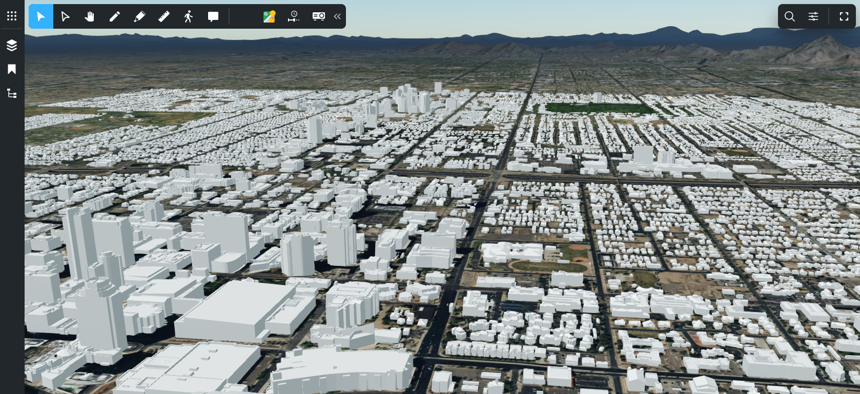Screen dimensions: 860x394
Task: Open the hierarchy tree panel
Action: 12,93
